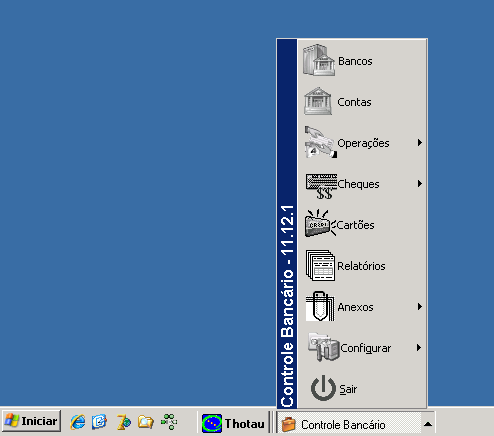The image size is (494, 436).
Task: Click the Cheques check with dollar signs icon
Action: click(321, 186)
